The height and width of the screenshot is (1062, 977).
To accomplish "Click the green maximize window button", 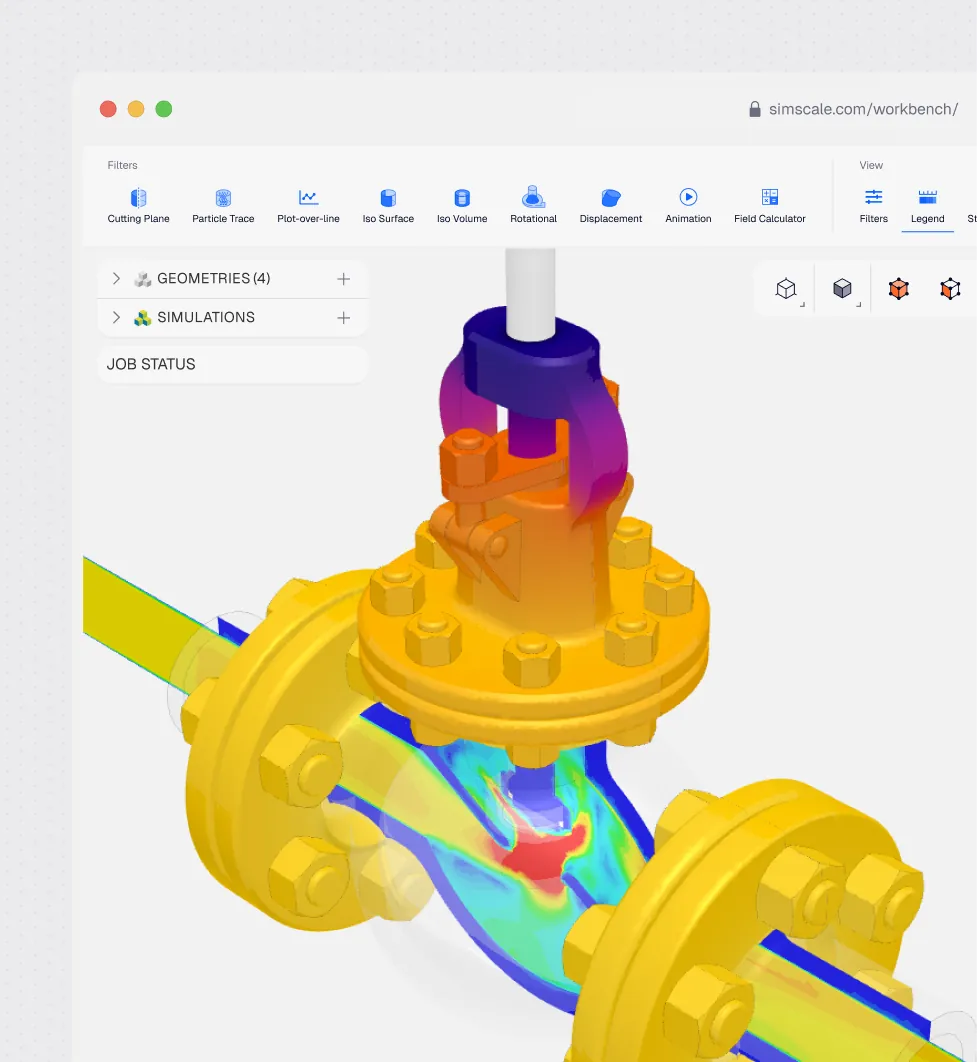I will point(164,109).
